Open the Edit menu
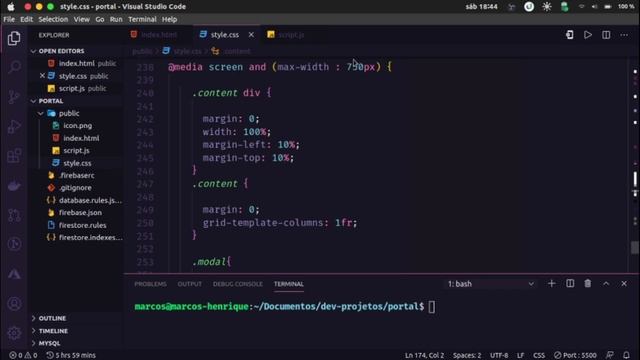The width and height of the screenshot is (640, 360). tap(27, 19)
